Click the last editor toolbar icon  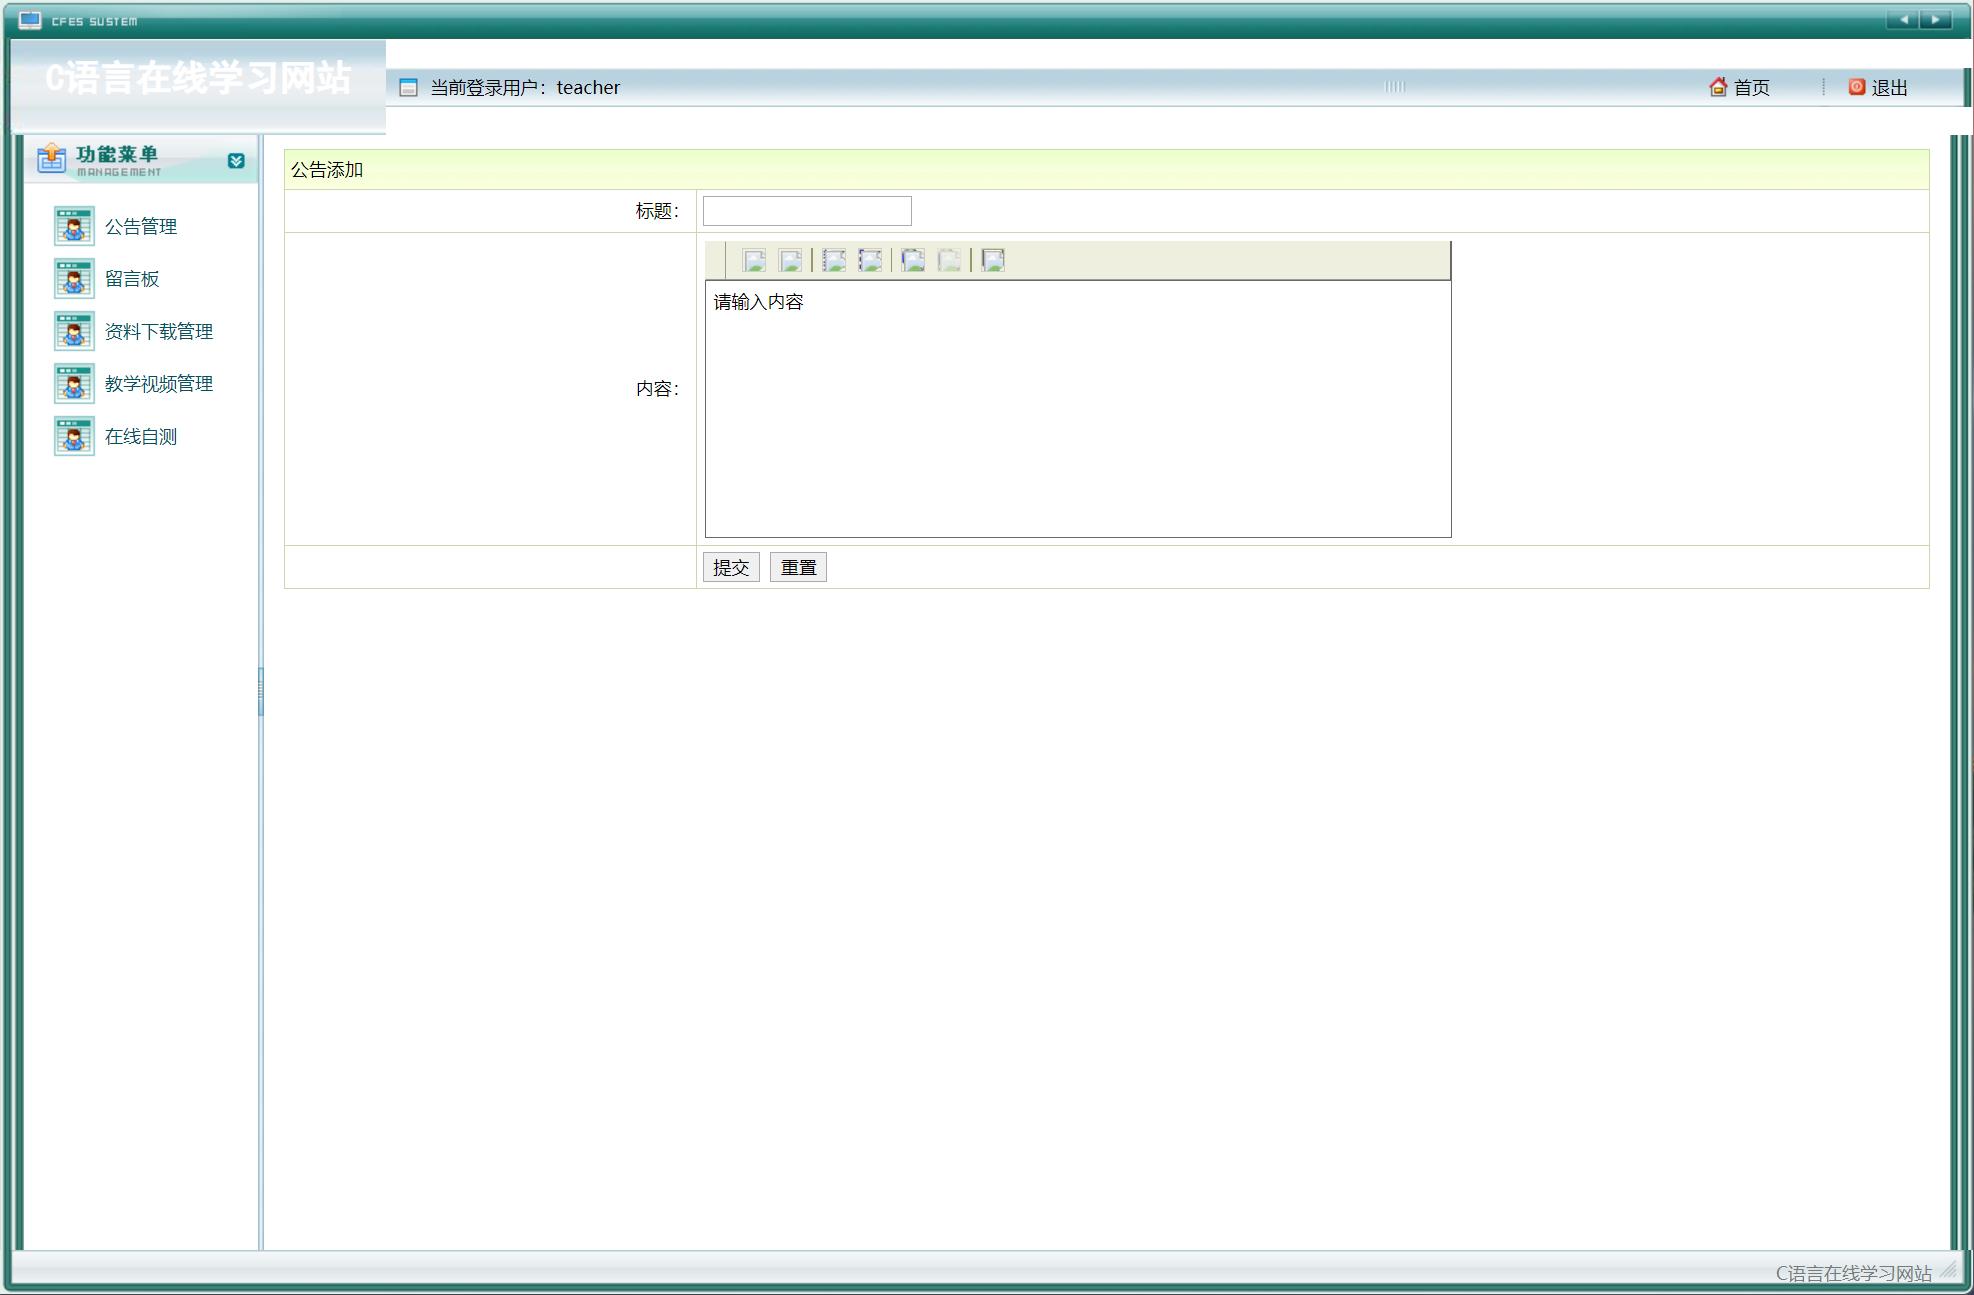(993, 261)
